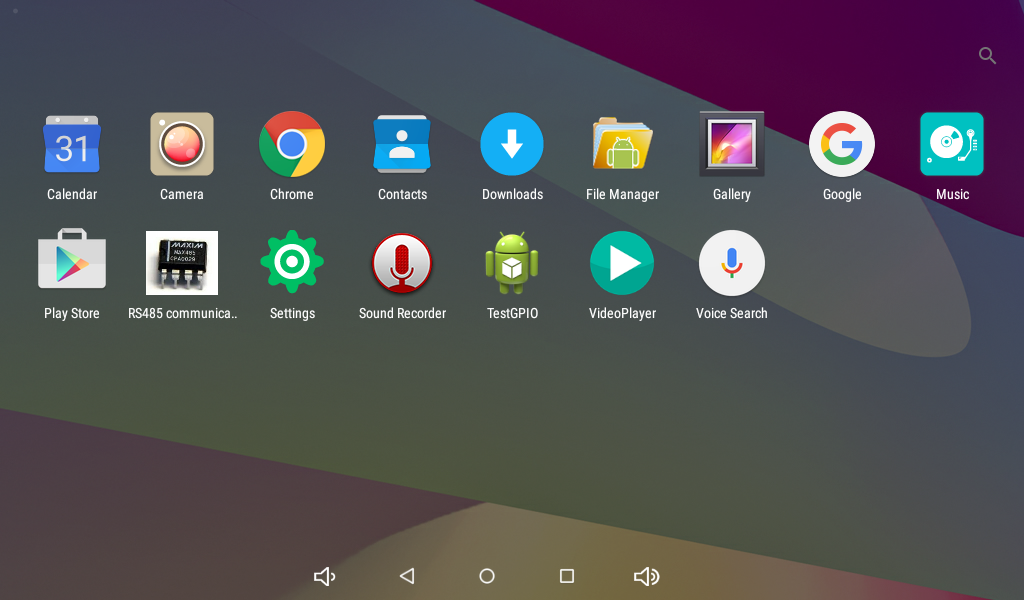Tap the Back navigation button
1024x600 pixels.
407,576
